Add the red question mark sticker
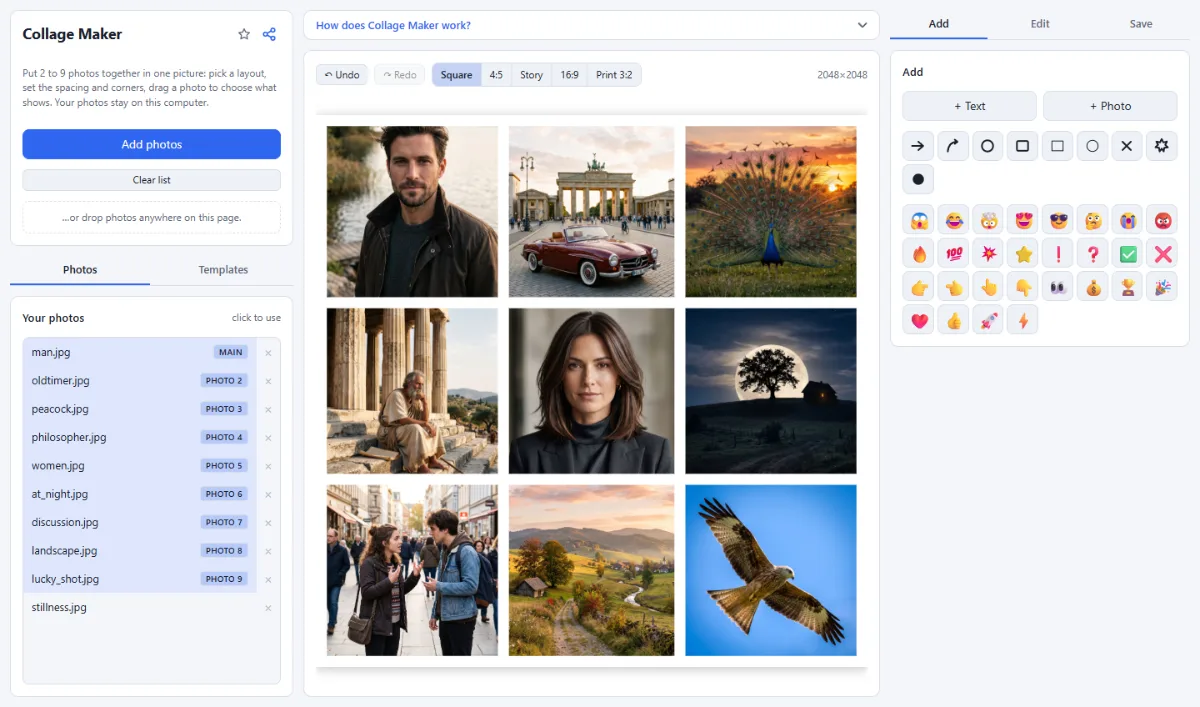1200x707 pixels. pos(1092,254)
